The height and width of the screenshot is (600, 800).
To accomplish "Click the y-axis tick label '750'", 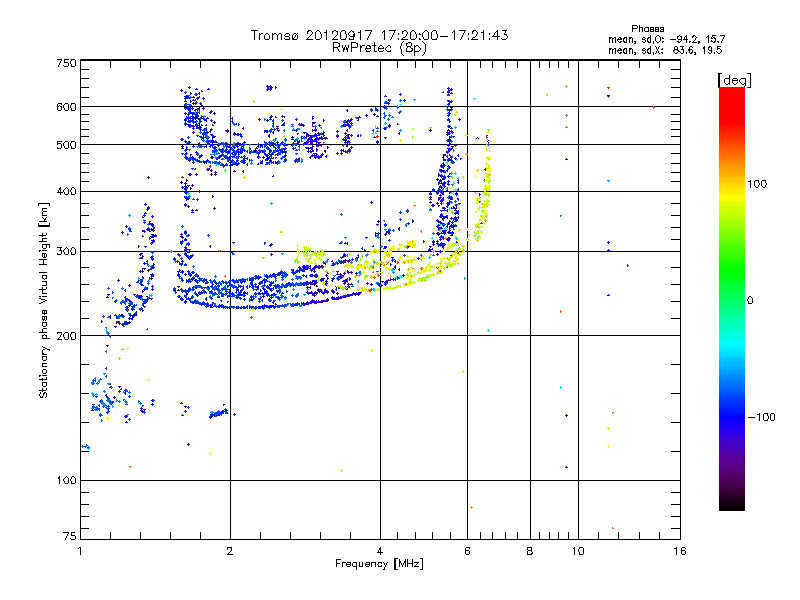I will tap(66, 63).
